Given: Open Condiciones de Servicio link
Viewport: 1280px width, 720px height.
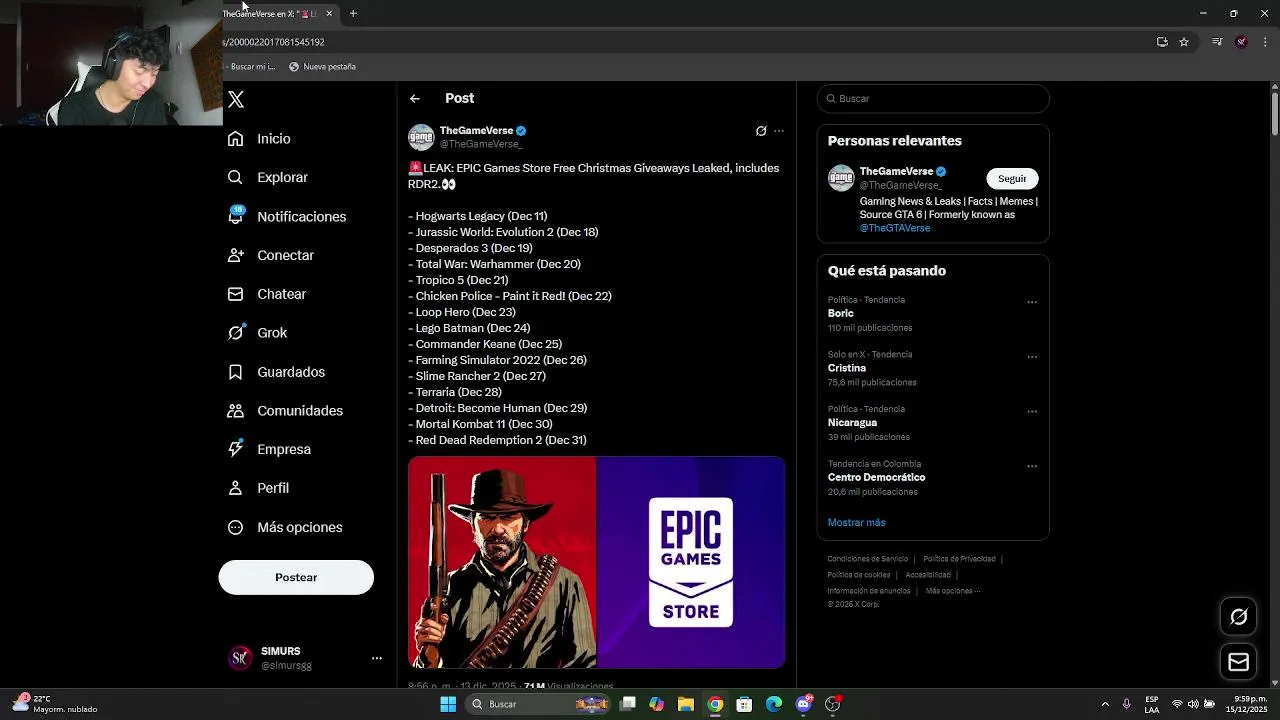Looking at the screenshot, I should click(868, 559).
